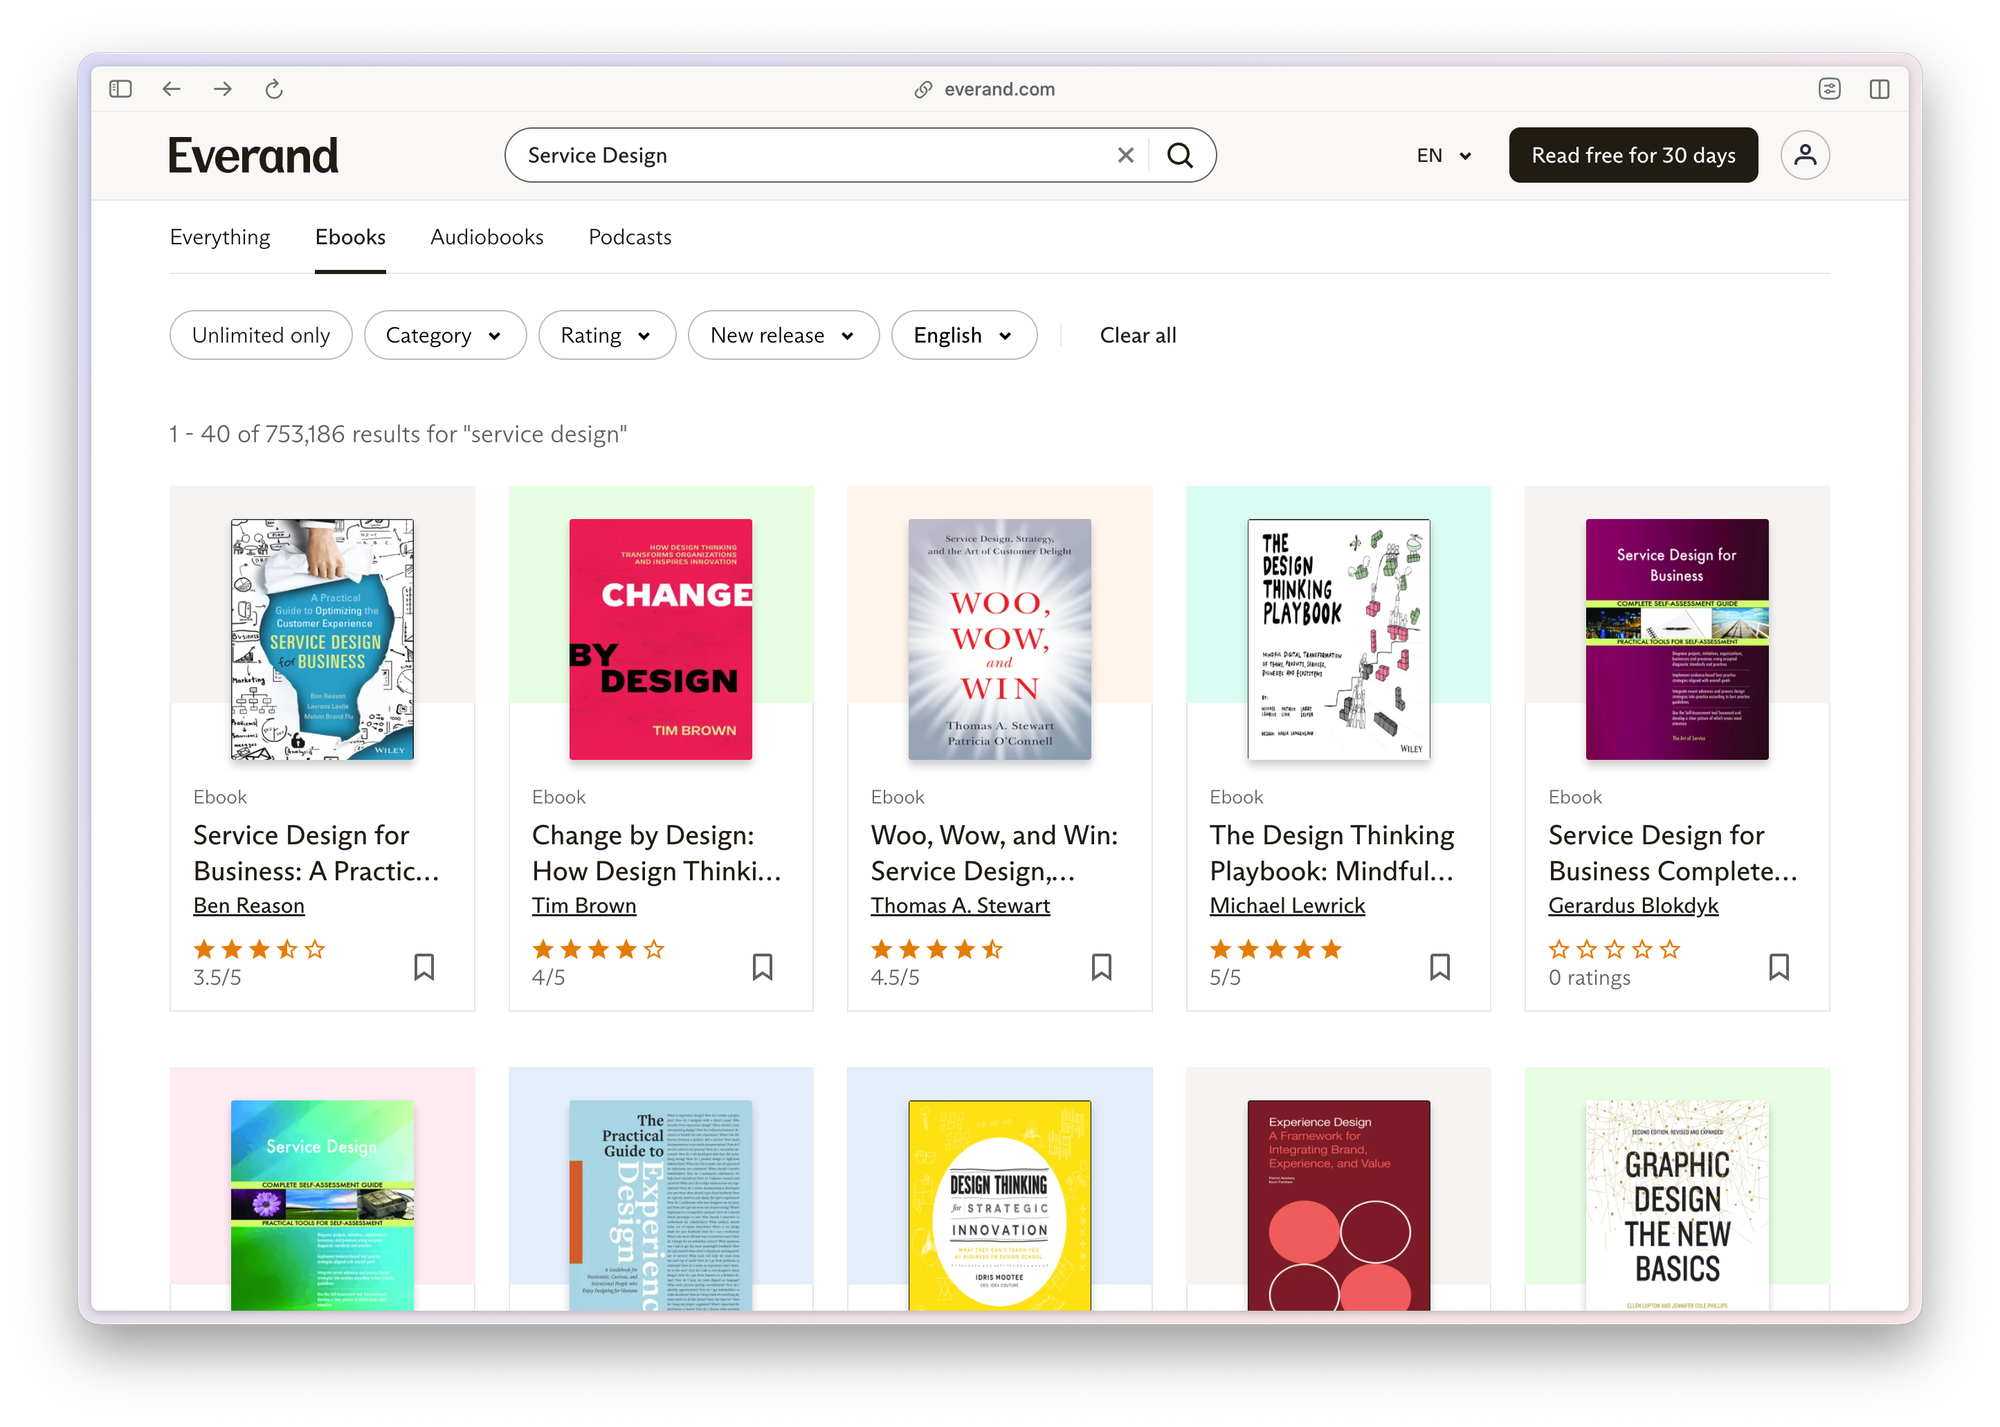Open the Graphic Design The New Basics cover
Image resolution: width=2000 pixels, height=1427 pixels.
pyautogui.click(x=1677, y=1205)
